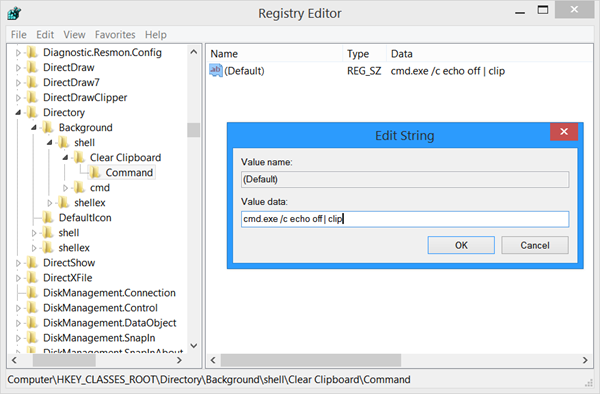
Task: Select the DefaultIcon key
Action: [85, 218]
